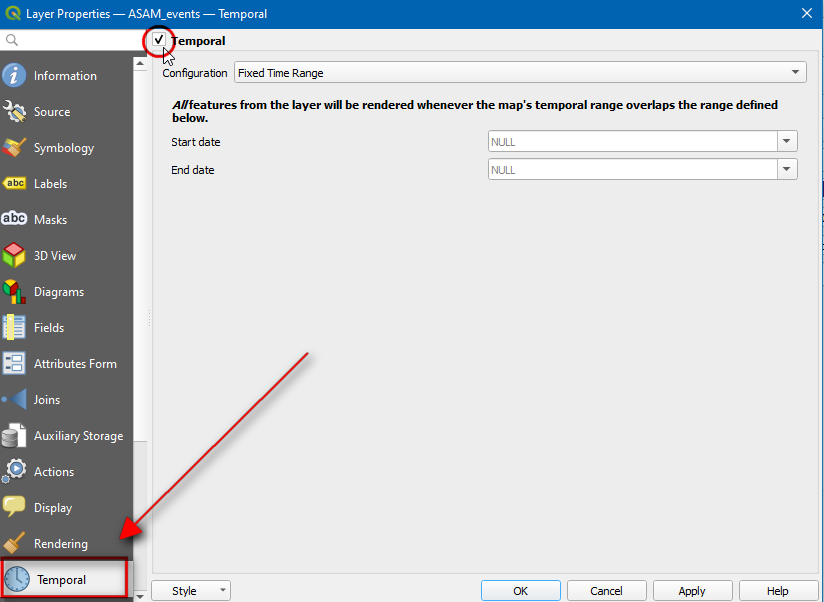This screenshot has width=824, height=602.
Task: Uncheck the Temporal checkbox
Action: [159, 40]
